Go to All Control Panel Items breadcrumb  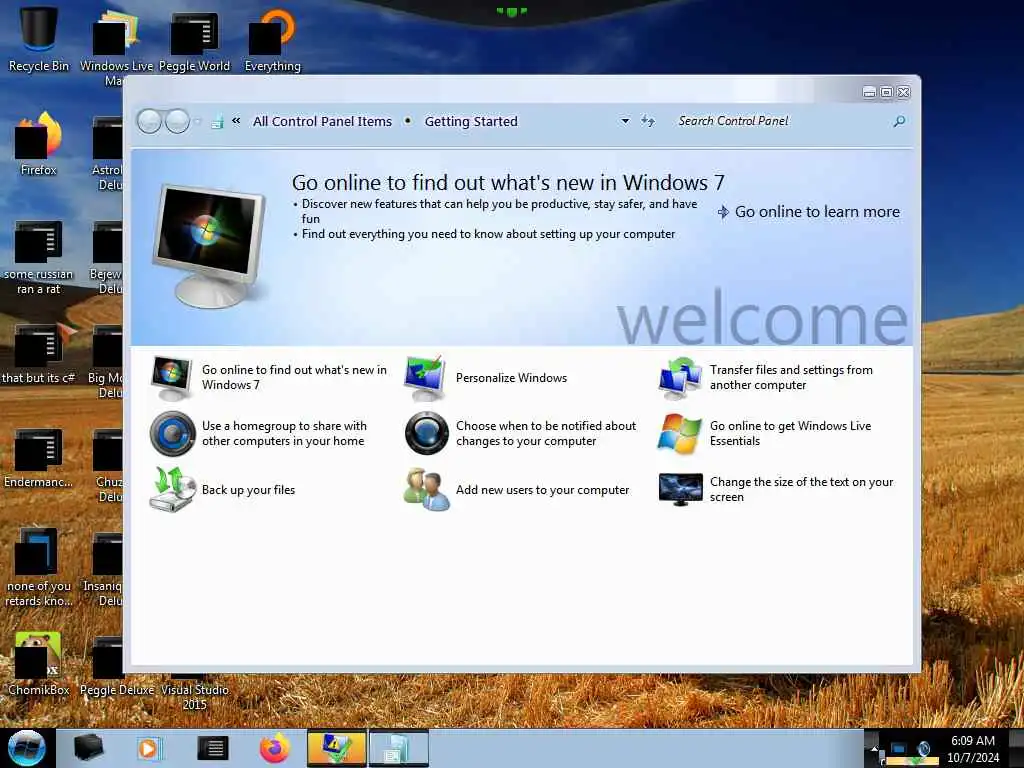click(322, 121)
